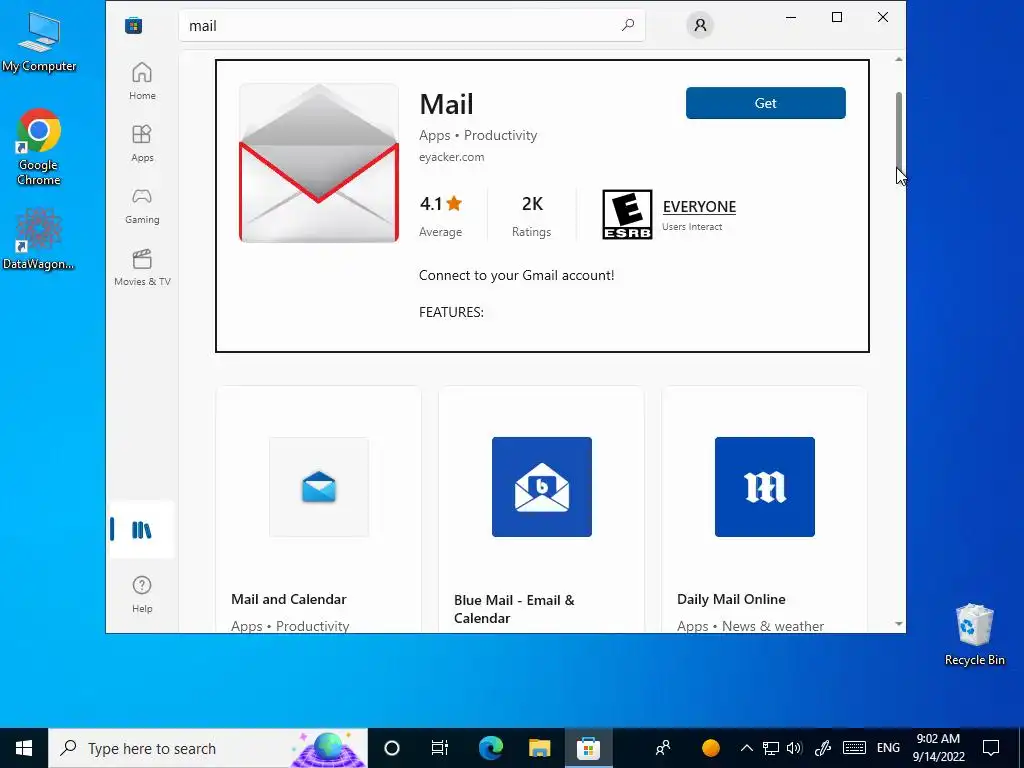Click ENG language indicator

(888, 748)
